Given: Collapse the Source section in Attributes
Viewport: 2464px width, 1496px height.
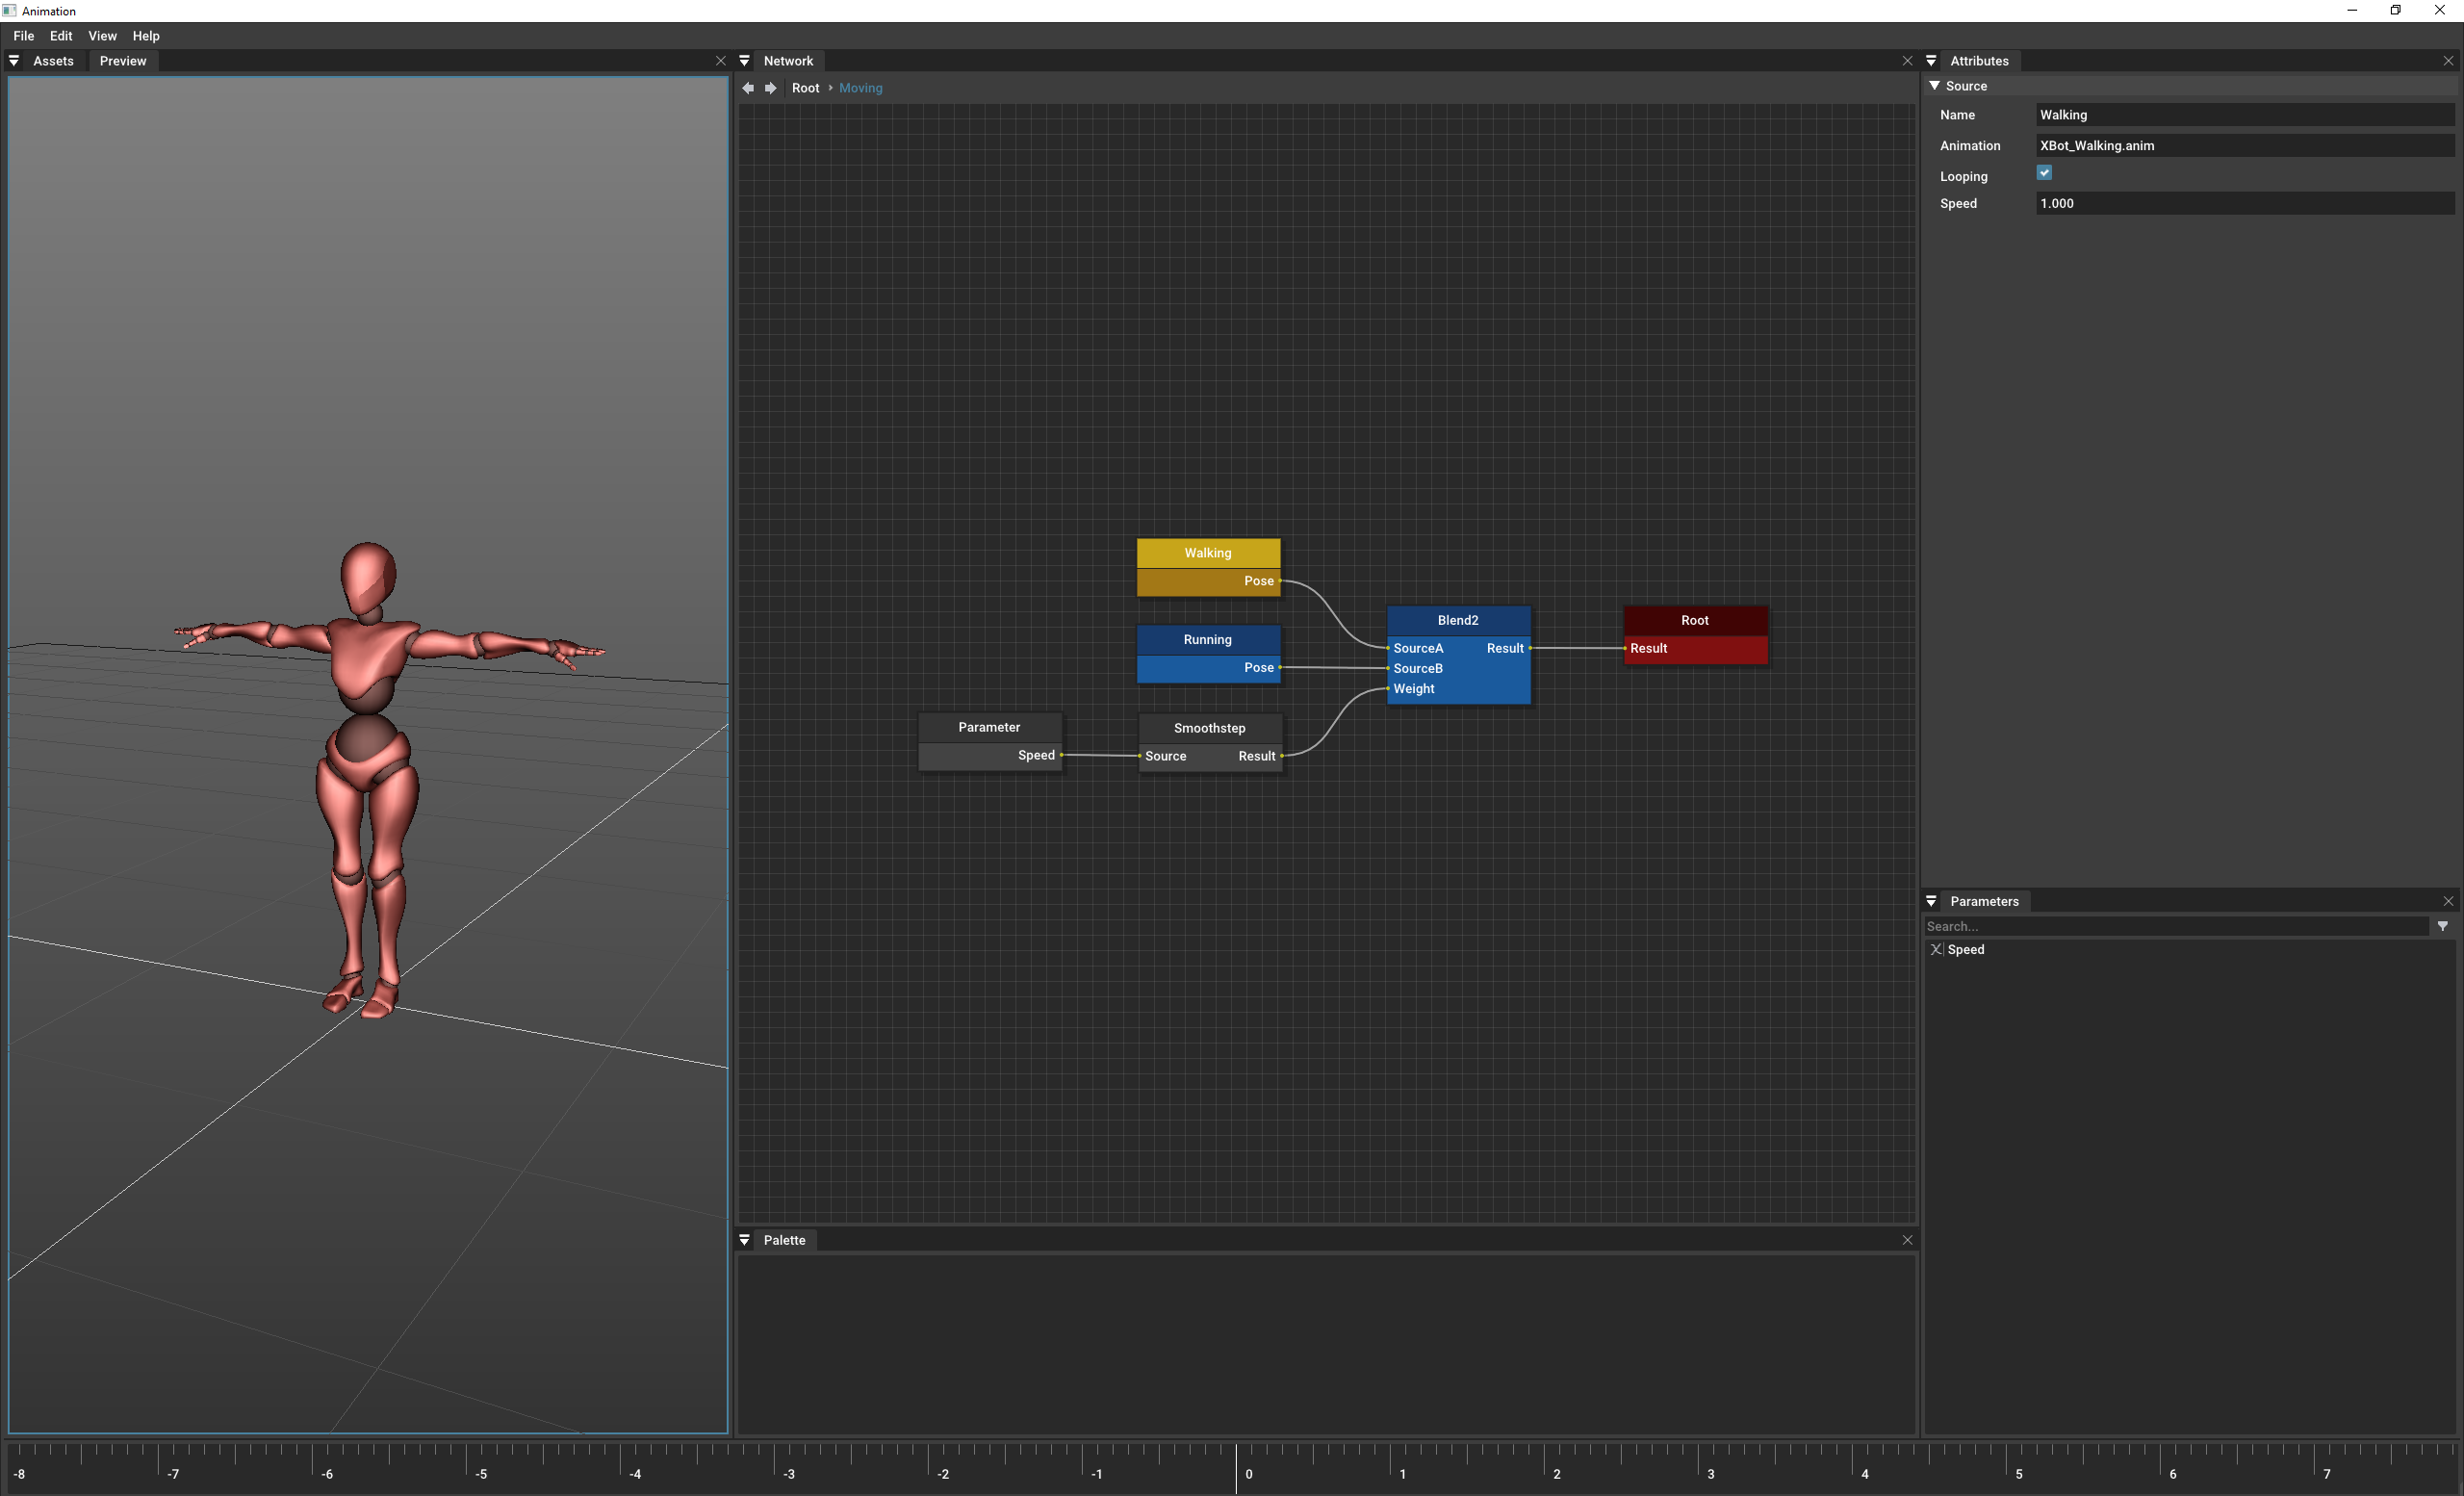Looking at the screenshot, I should point(1936,85).
